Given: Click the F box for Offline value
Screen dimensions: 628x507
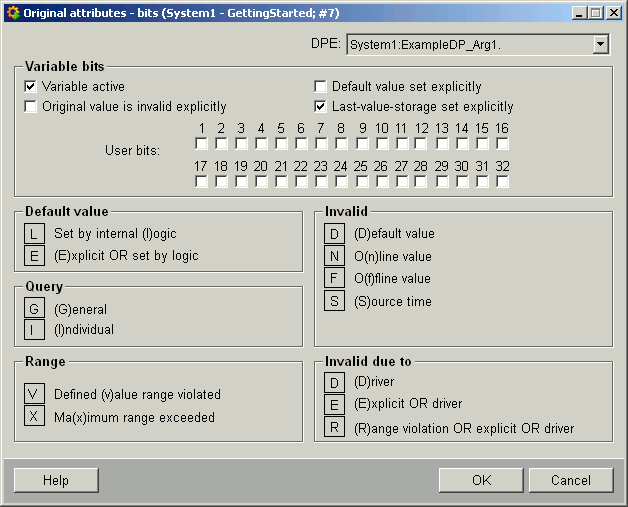Looking at the screenshot, I should click(x=335, y=278).
